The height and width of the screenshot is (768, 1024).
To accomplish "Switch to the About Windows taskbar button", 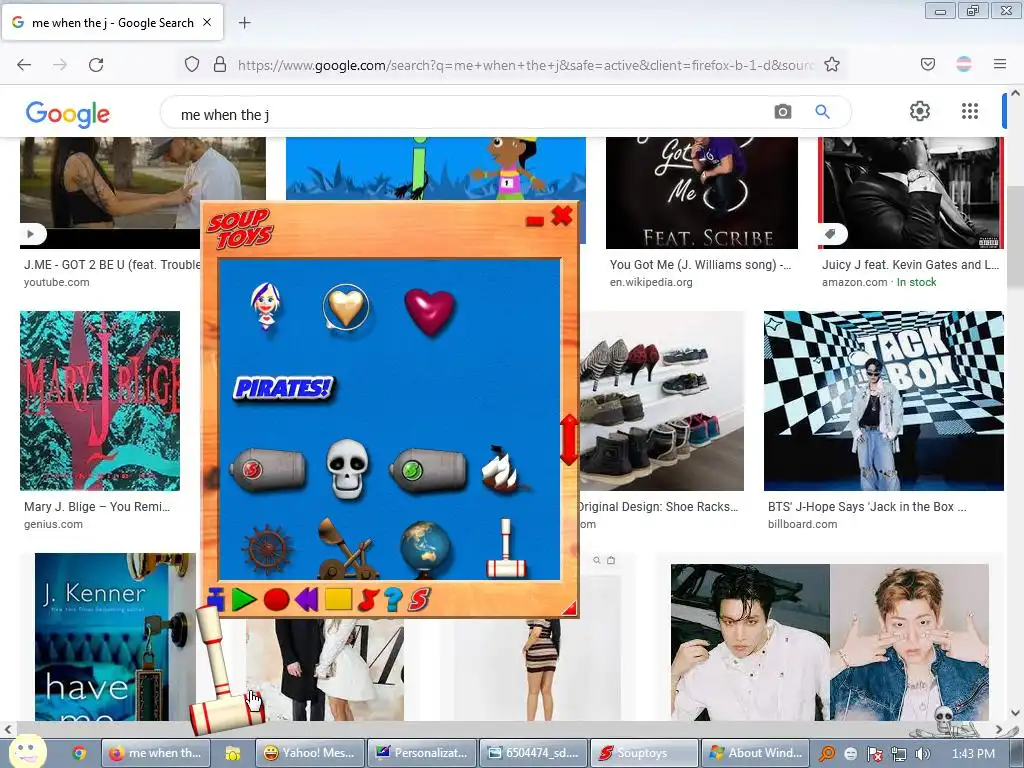I will point(755,753).
